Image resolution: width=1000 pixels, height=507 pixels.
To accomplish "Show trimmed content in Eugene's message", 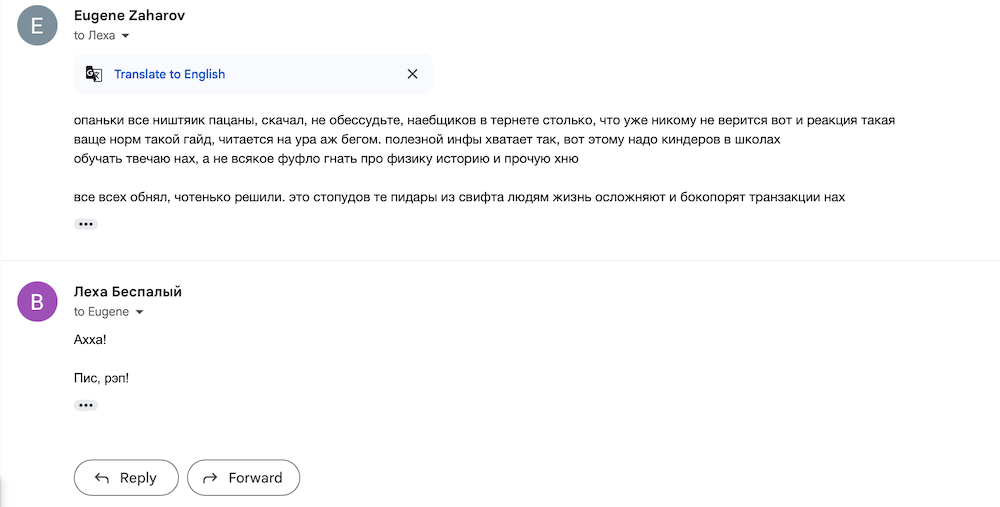I will [86, 224].
